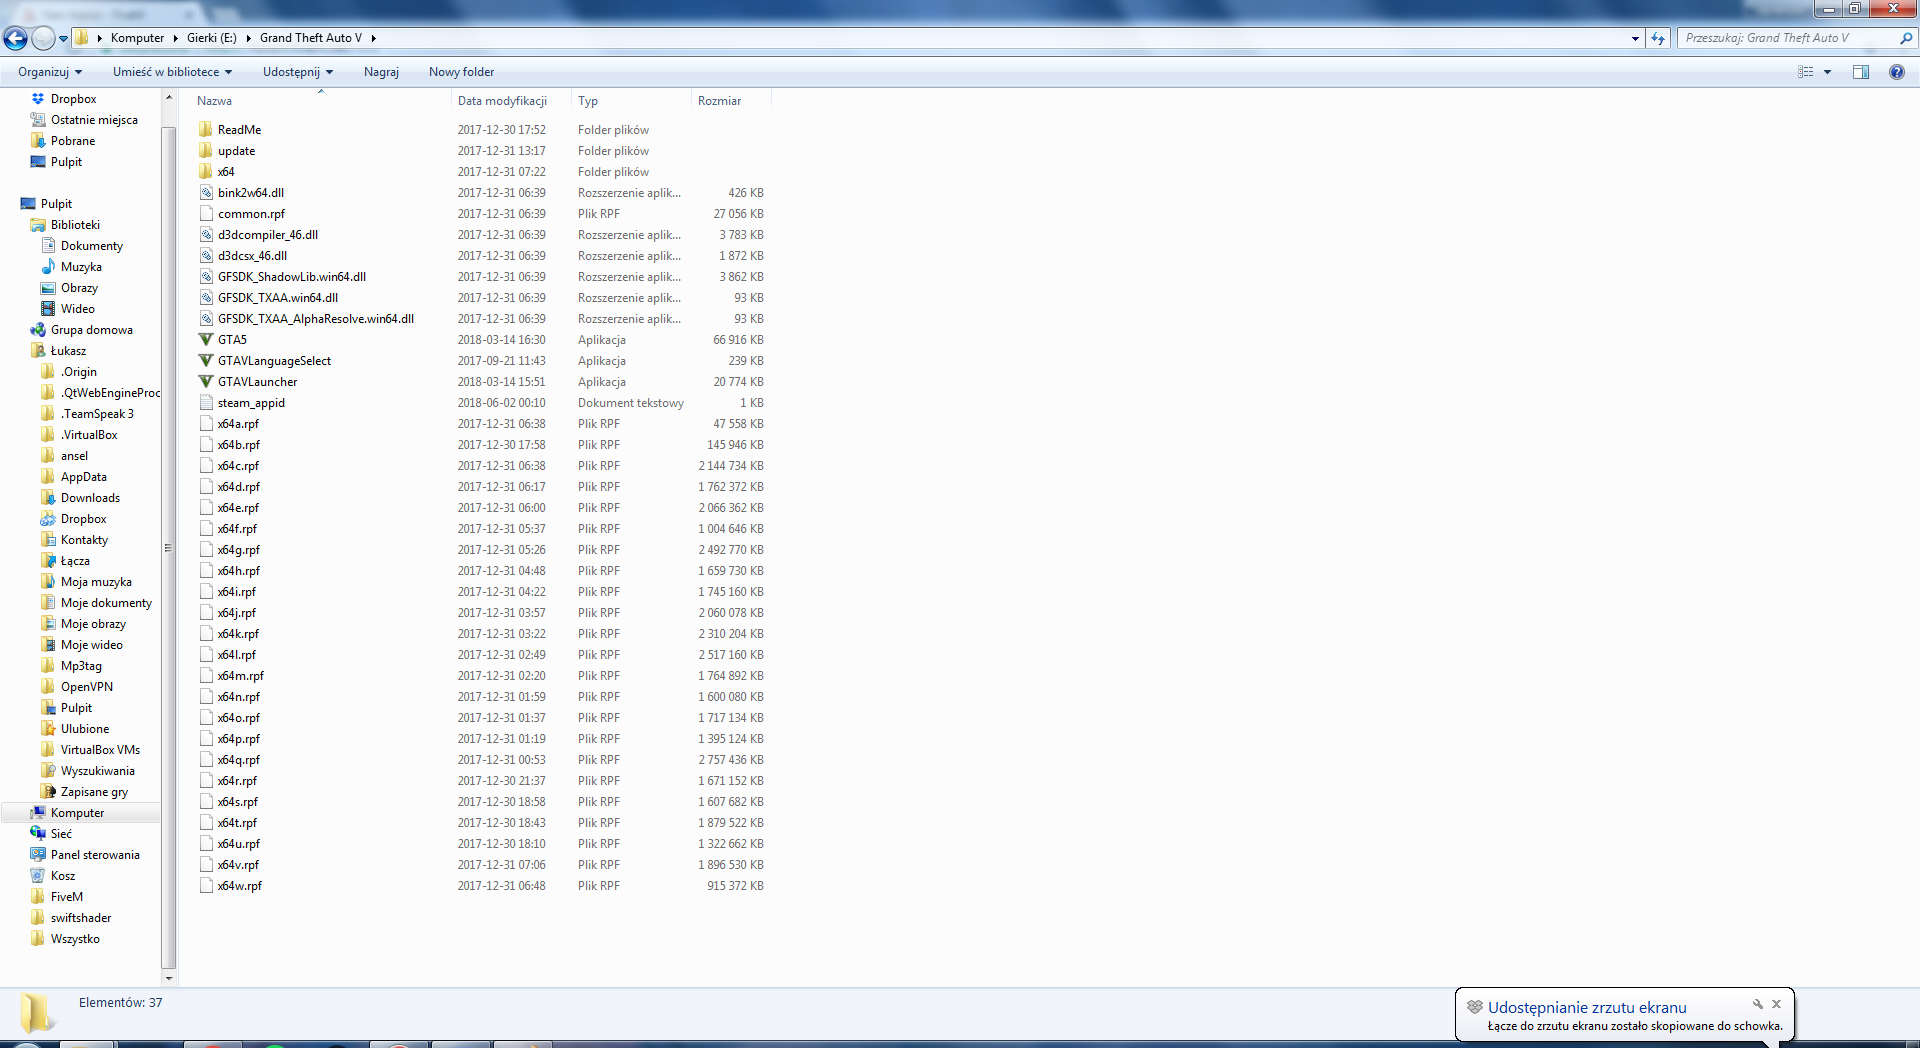This screenshot has height=1048, width=1920.
Task: Open options wrench on the screenshot notification
Action: pyautogui.click(x=1757, y=1004)
